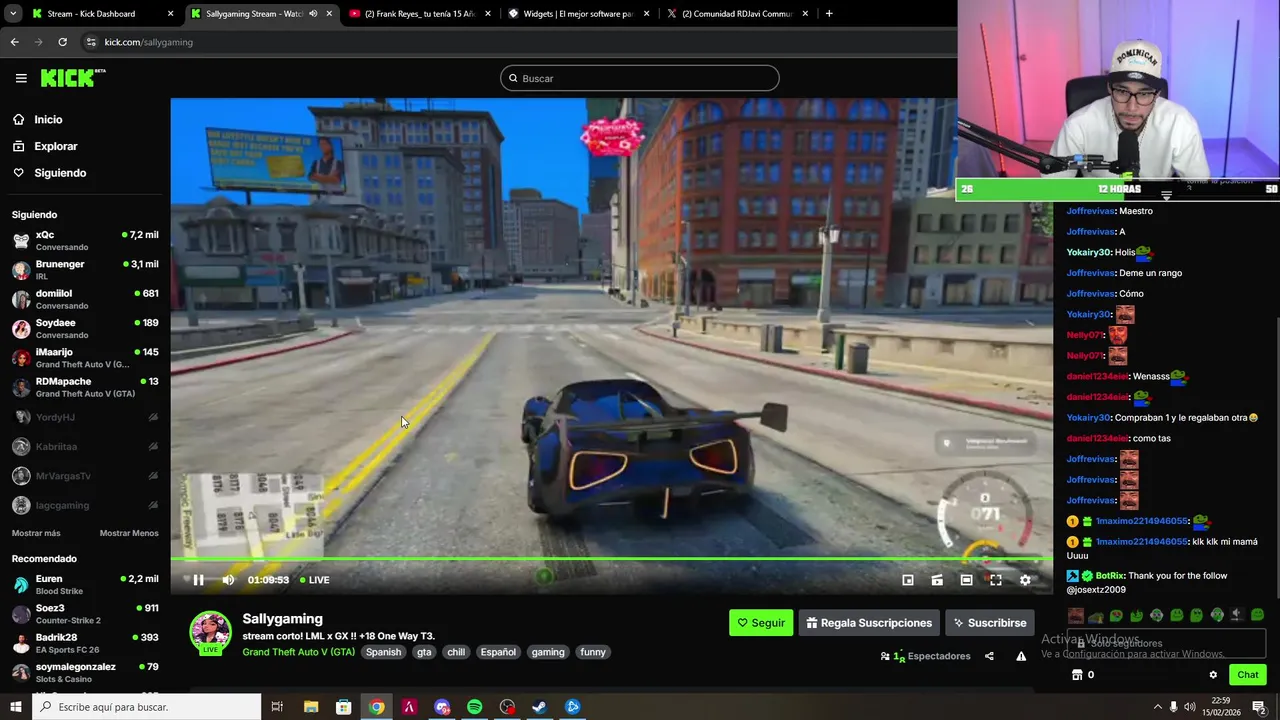Open soymalegonzalez recommended channel
Viewport: 1280px width, 720px height.
click(85, 673)
